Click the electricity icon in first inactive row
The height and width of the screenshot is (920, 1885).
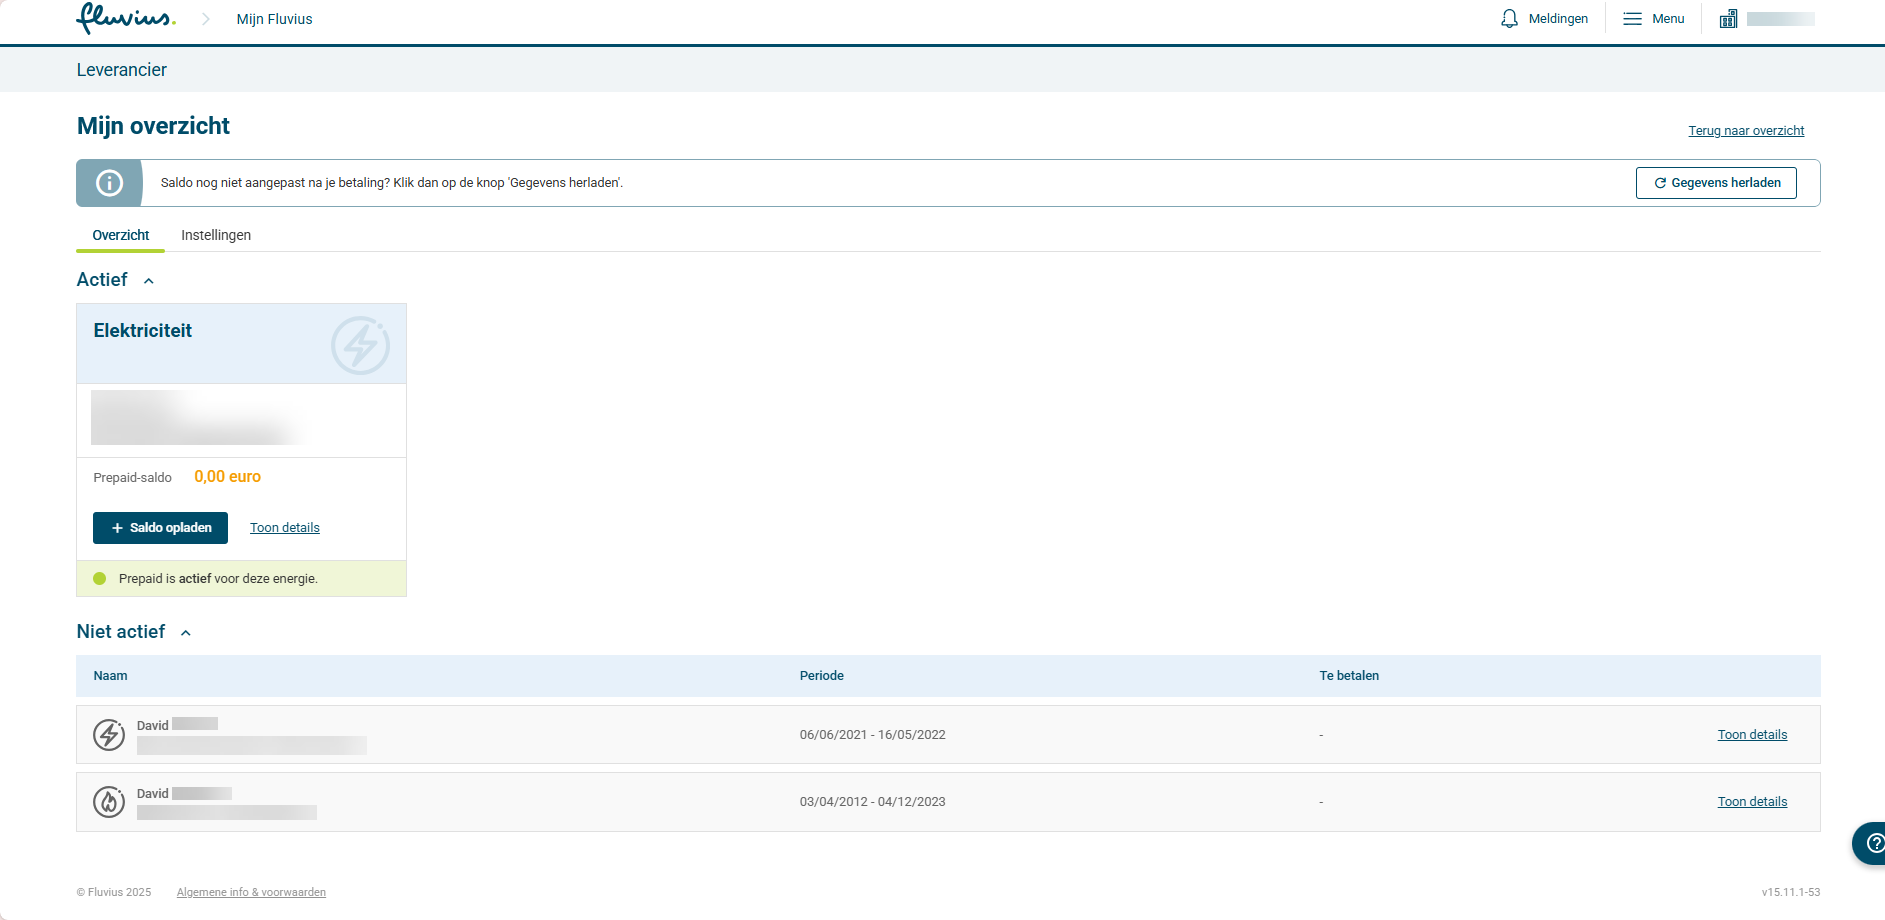point(109,735)
